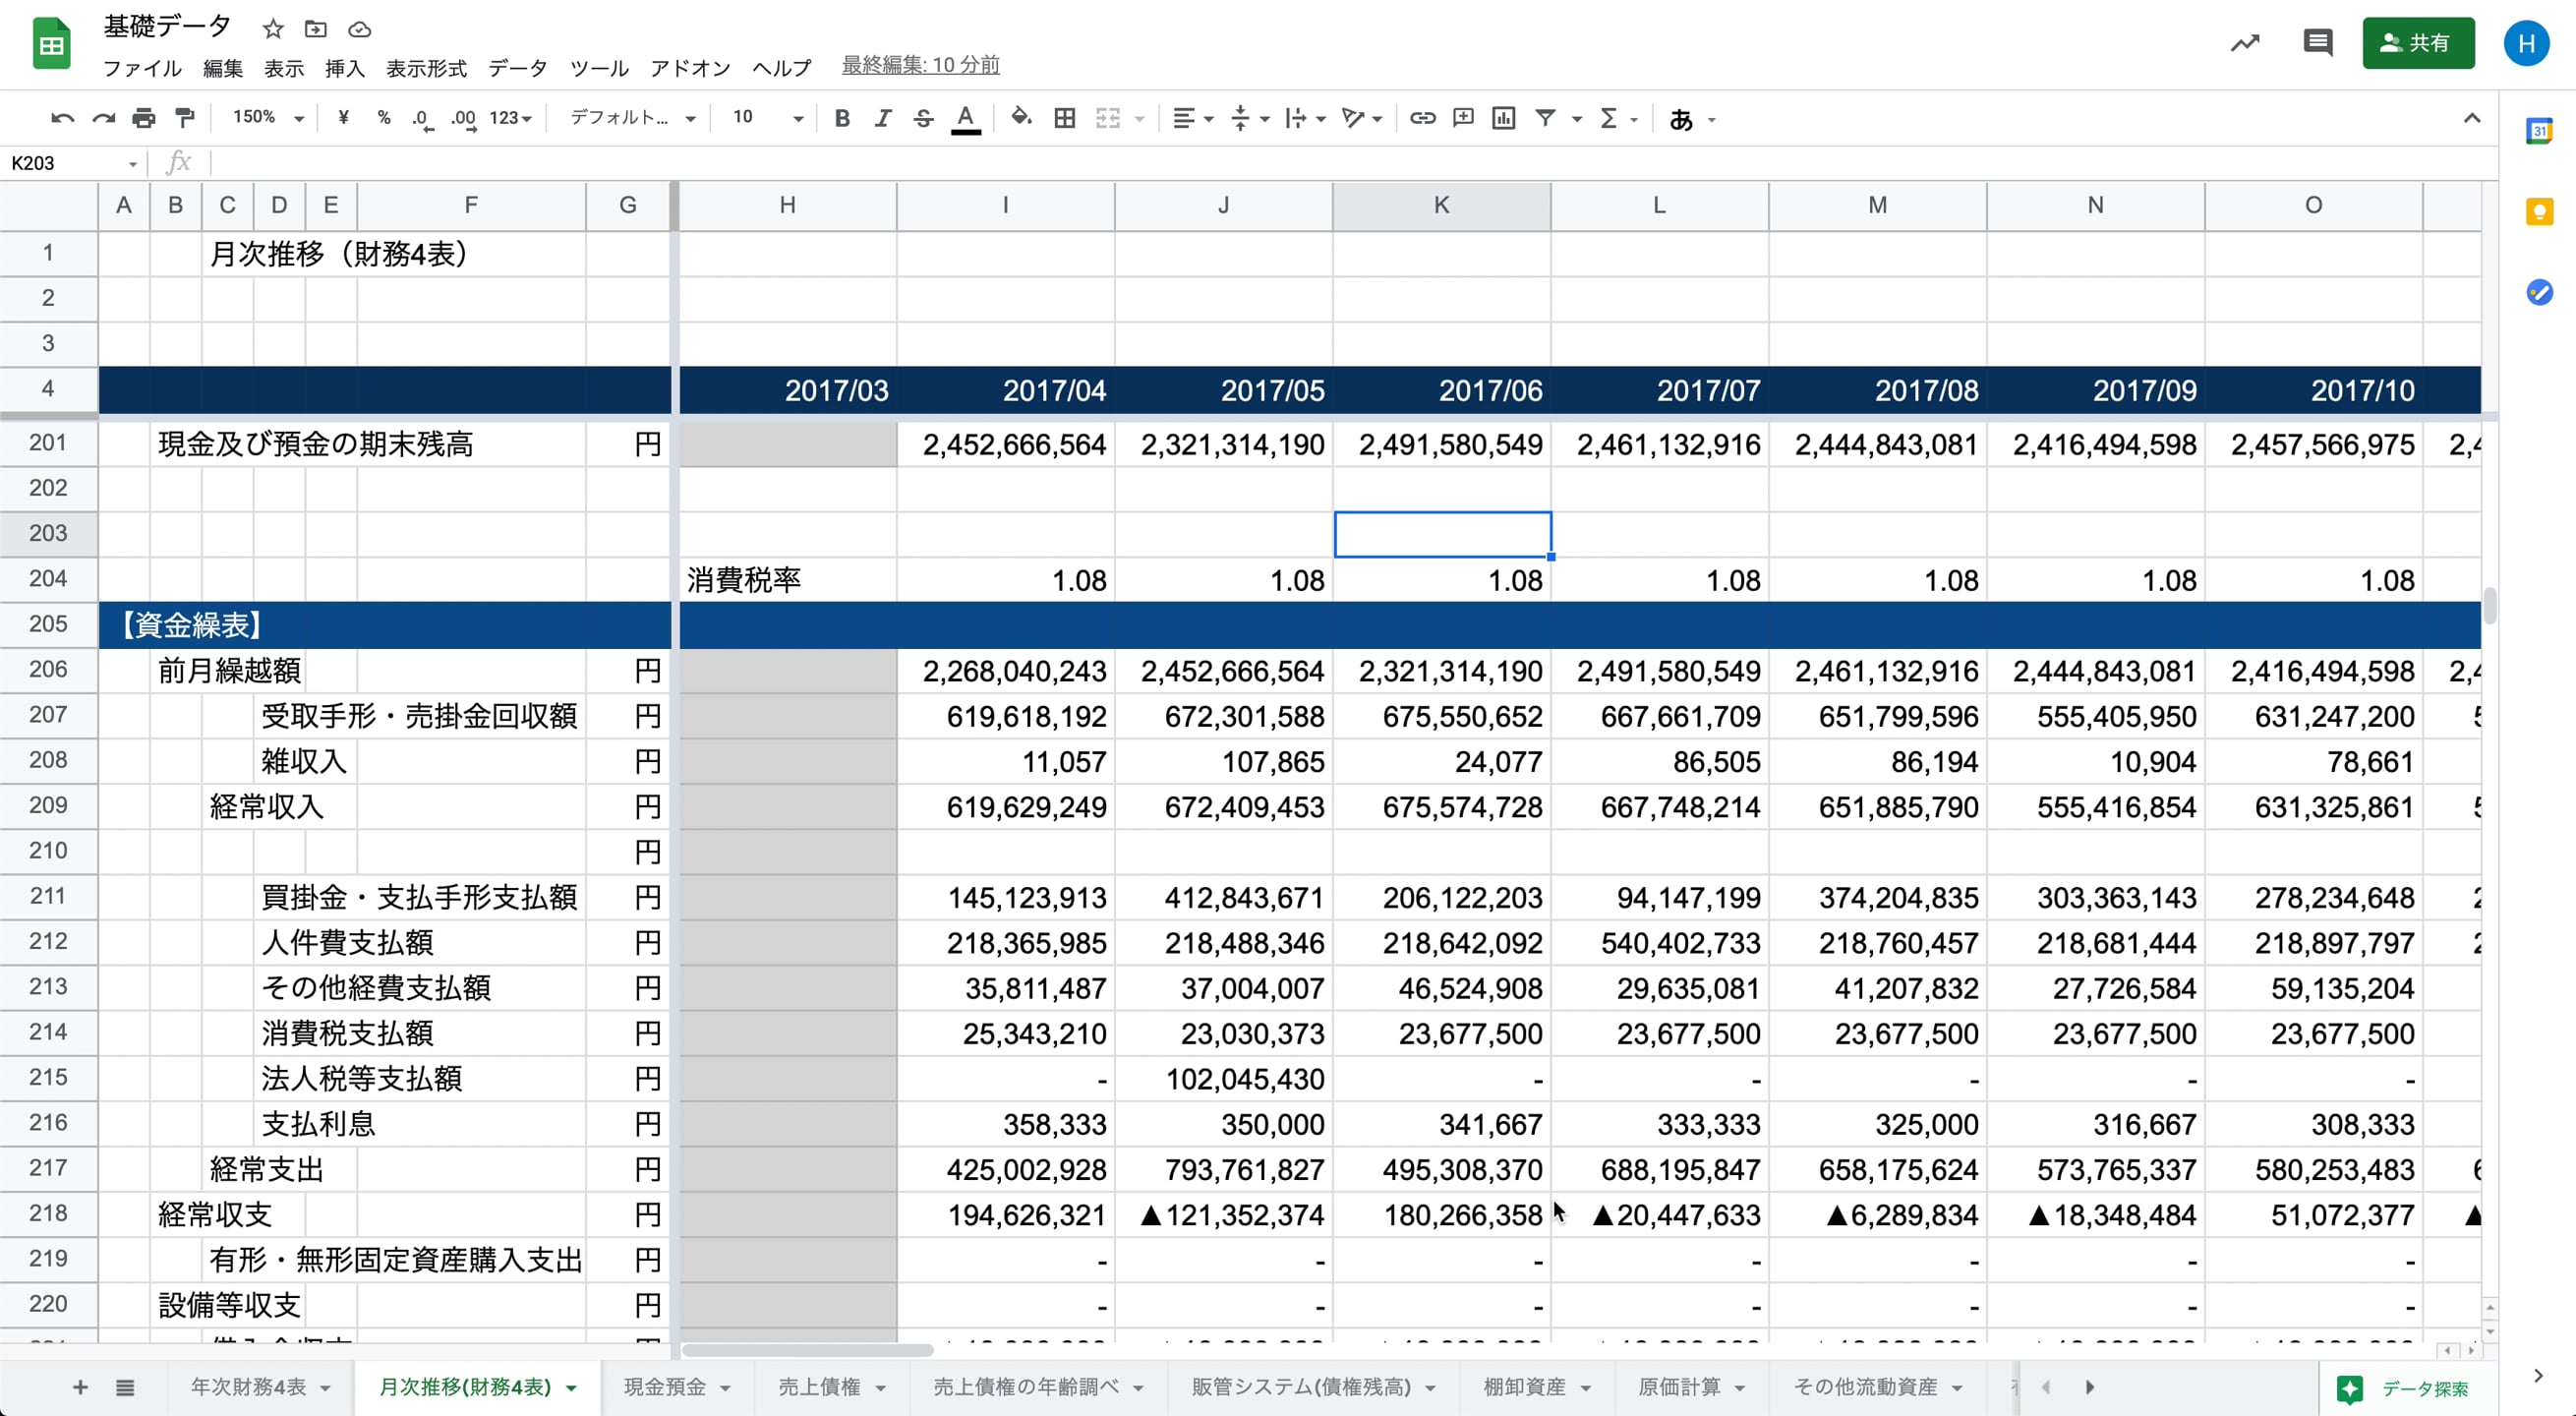The width and height of the screenshot is (2576, 1416).
Task: Toggle italic formatting
Action: tap(882, 118)
